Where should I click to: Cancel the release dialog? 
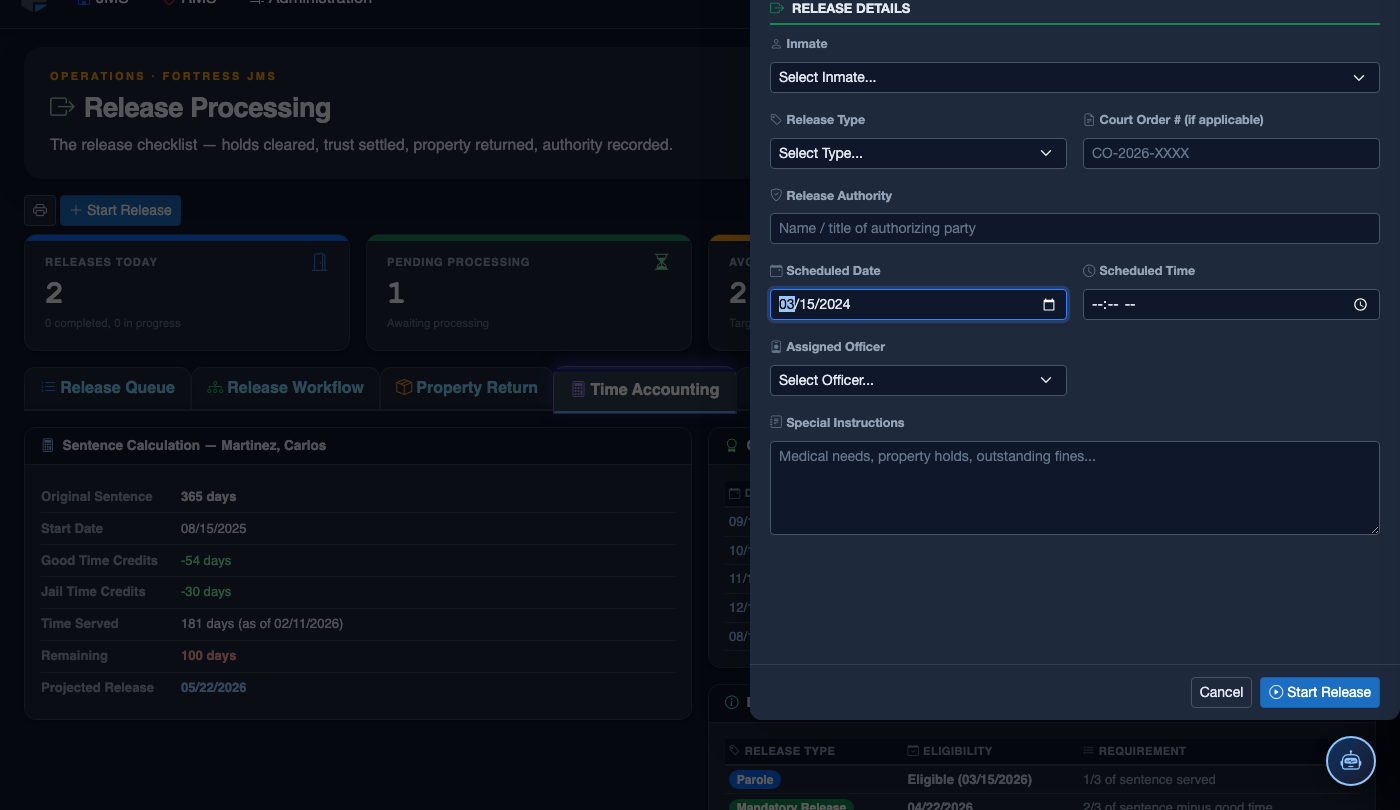[1221, 692]
